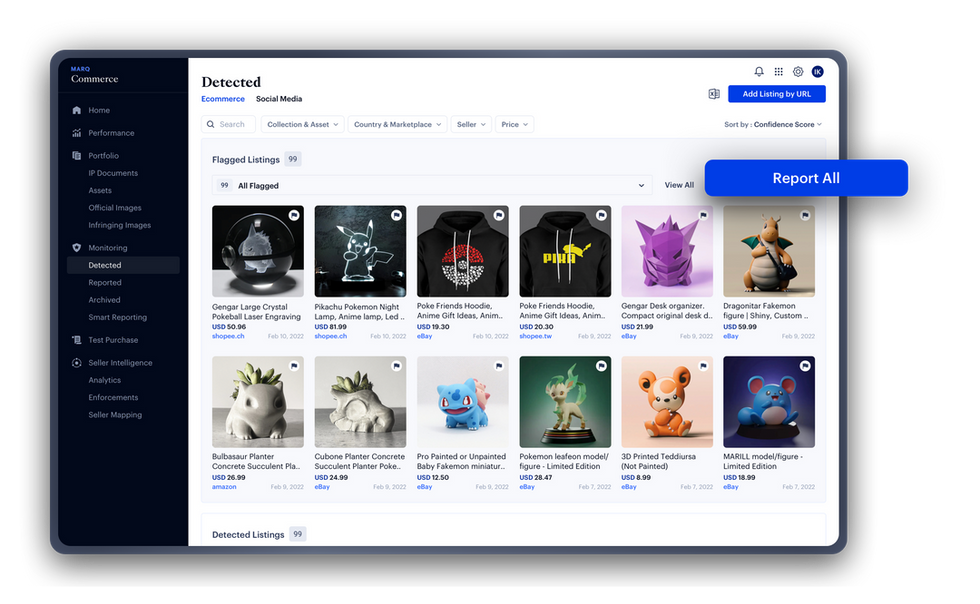This screenshot has width=980, height=604.
Task: Open the Gengar crystal ball thumbnail
Action: pos(258,251)
